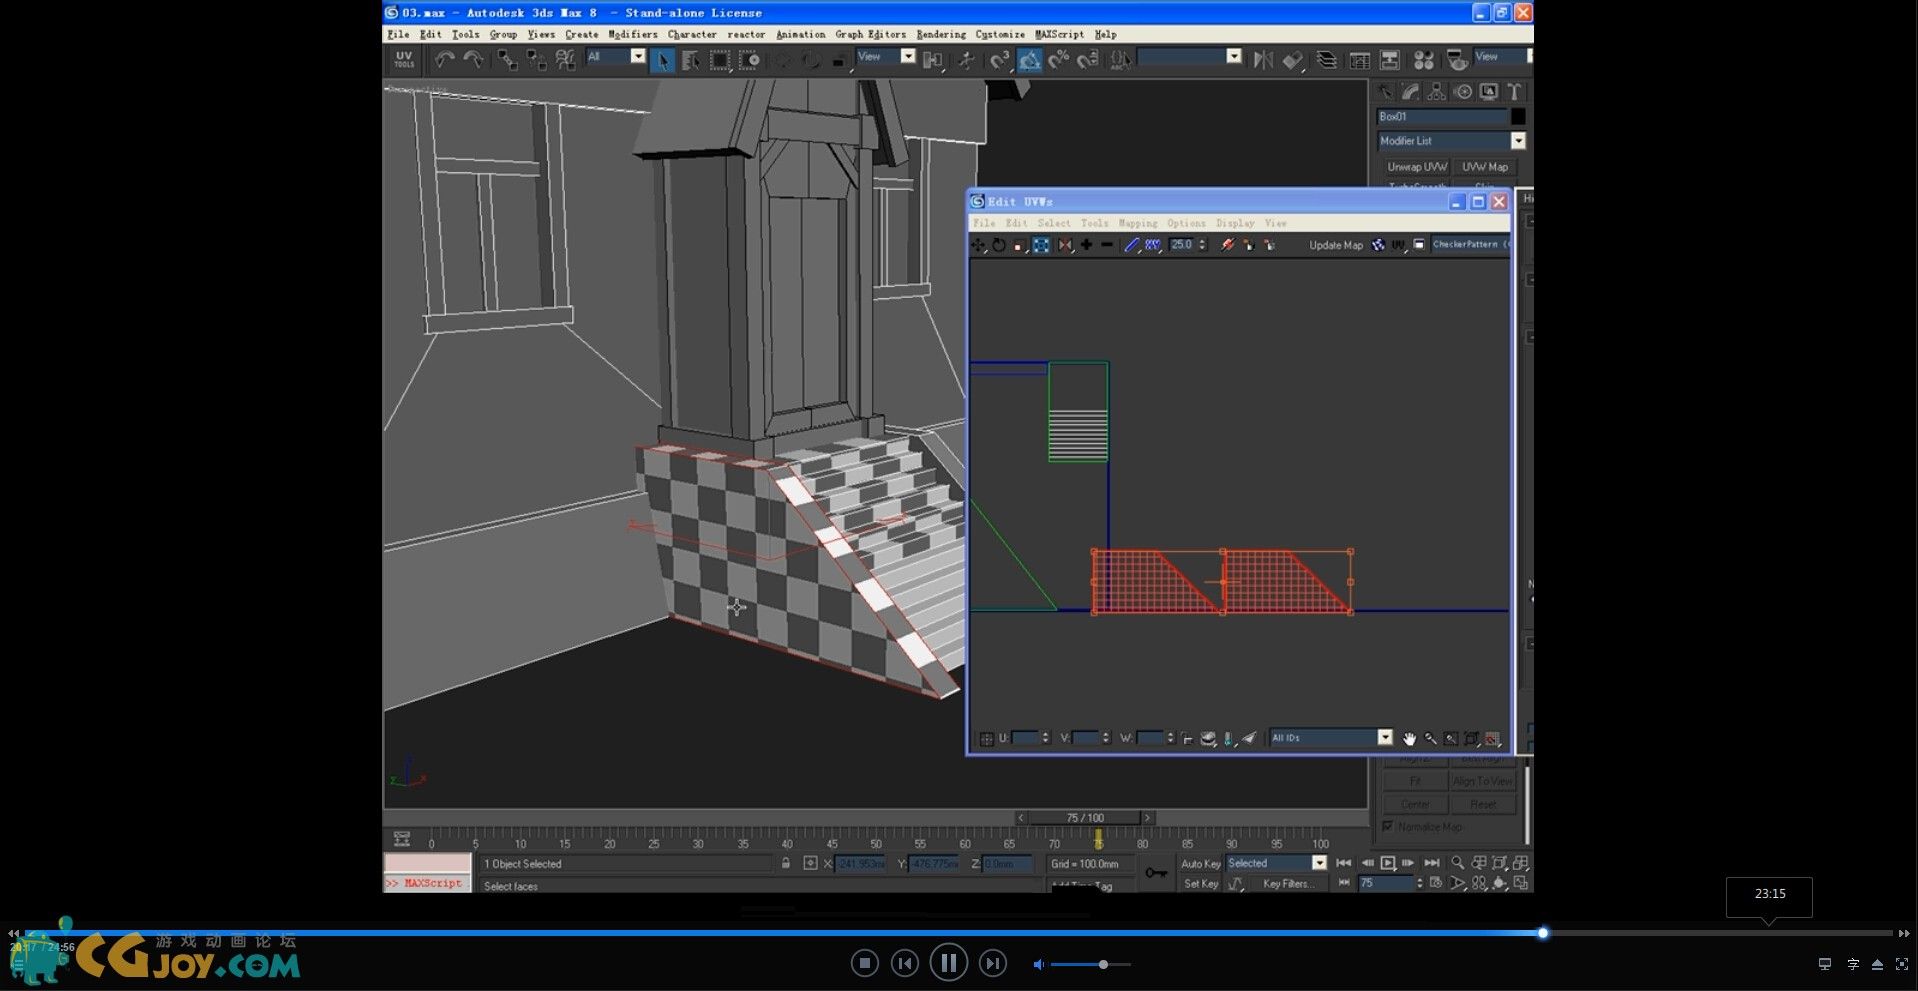Open the reference coordinate View dropdown
The width and height of the screenshot is (1918, 991).
[x=886, y=57]
